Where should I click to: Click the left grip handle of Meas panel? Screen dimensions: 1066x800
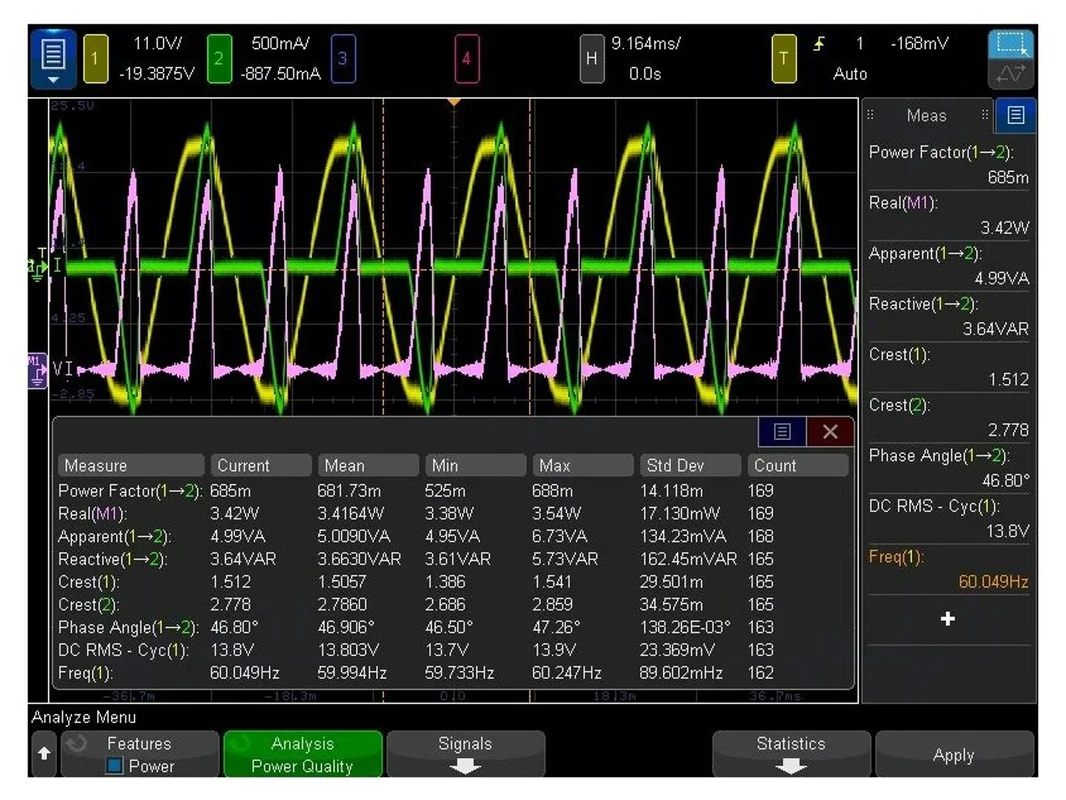click(x=870, y=115)
